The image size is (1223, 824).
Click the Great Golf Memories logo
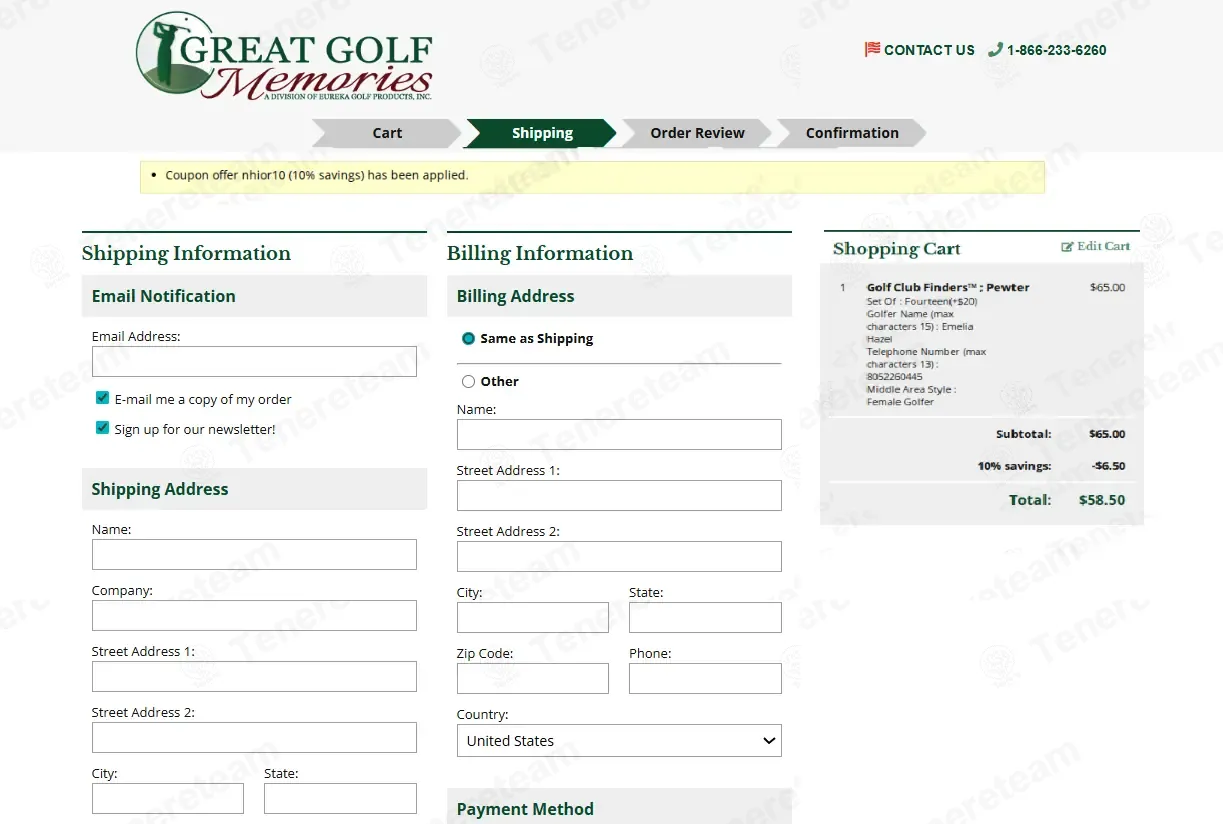(284, 56)
